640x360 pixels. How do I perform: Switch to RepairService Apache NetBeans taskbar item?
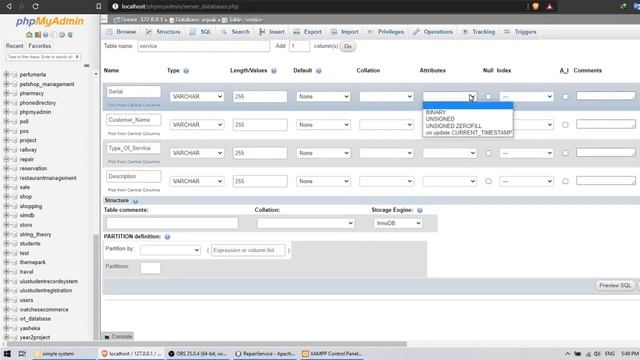(265, 353)
